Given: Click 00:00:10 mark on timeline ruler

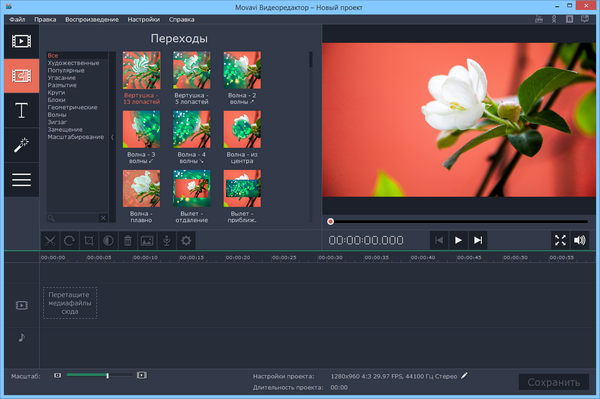Looking at the screenshot, I should (x=145, y=258).
